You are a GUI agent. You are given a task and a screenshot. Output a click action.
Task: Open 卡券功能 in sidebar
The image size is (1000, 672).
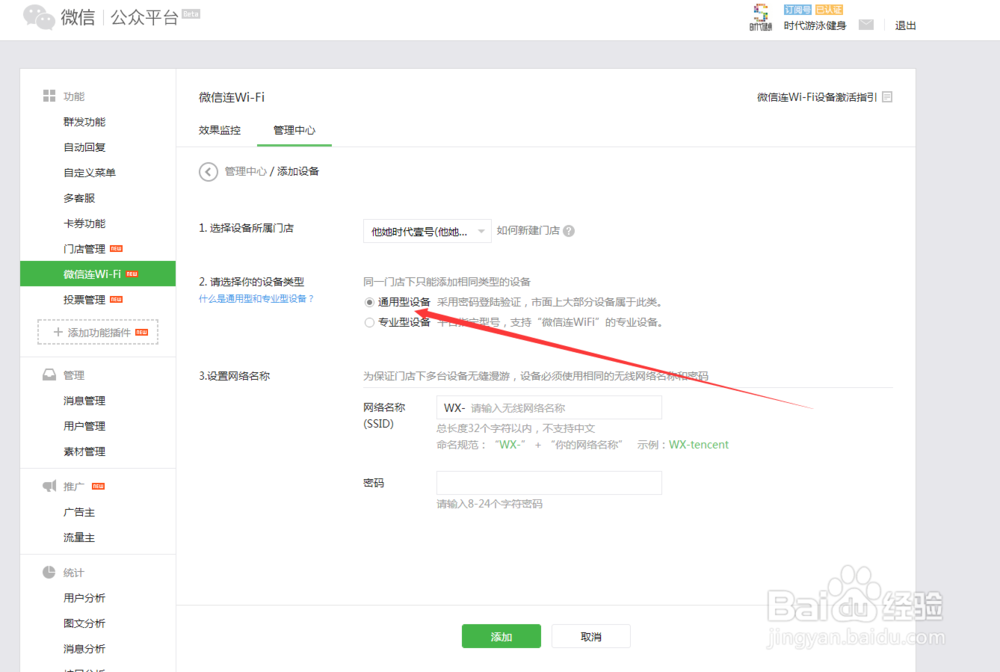(84, 224)
